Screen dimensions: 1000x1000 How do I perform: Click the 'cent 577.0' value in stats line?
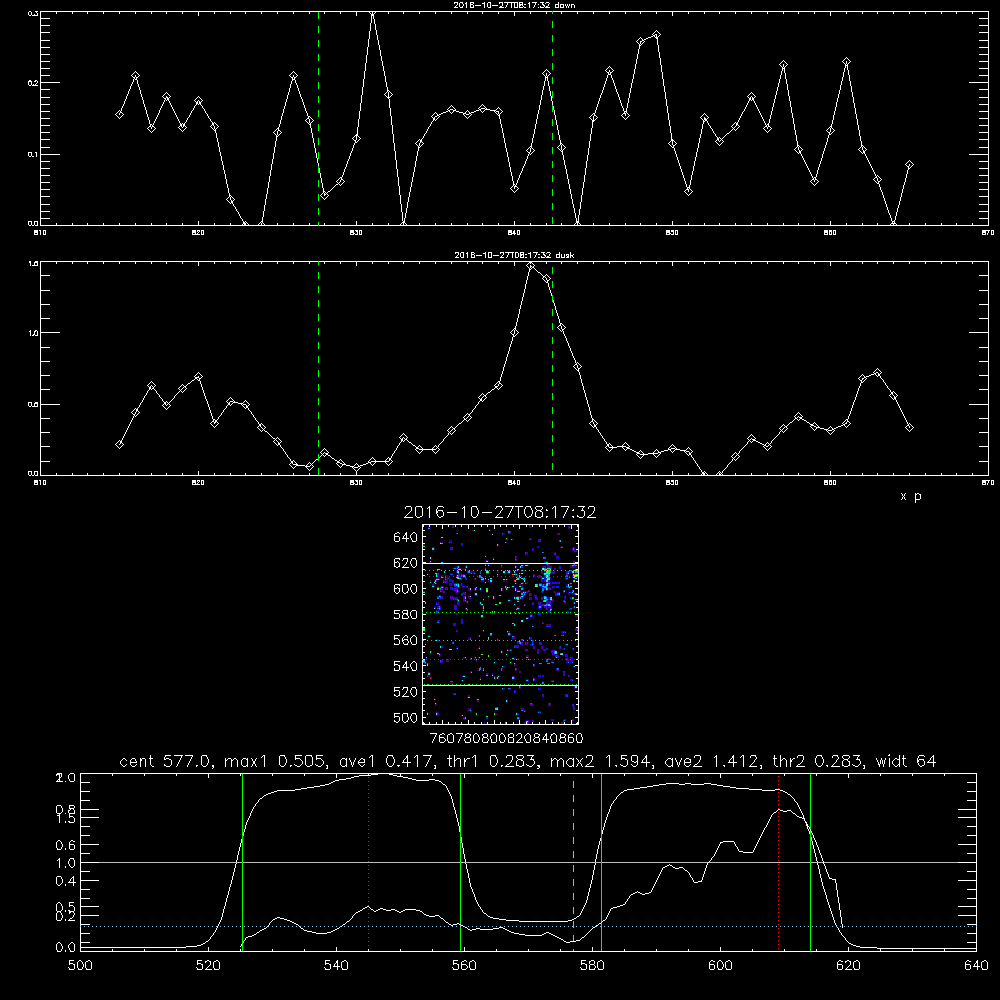point(165,761)
